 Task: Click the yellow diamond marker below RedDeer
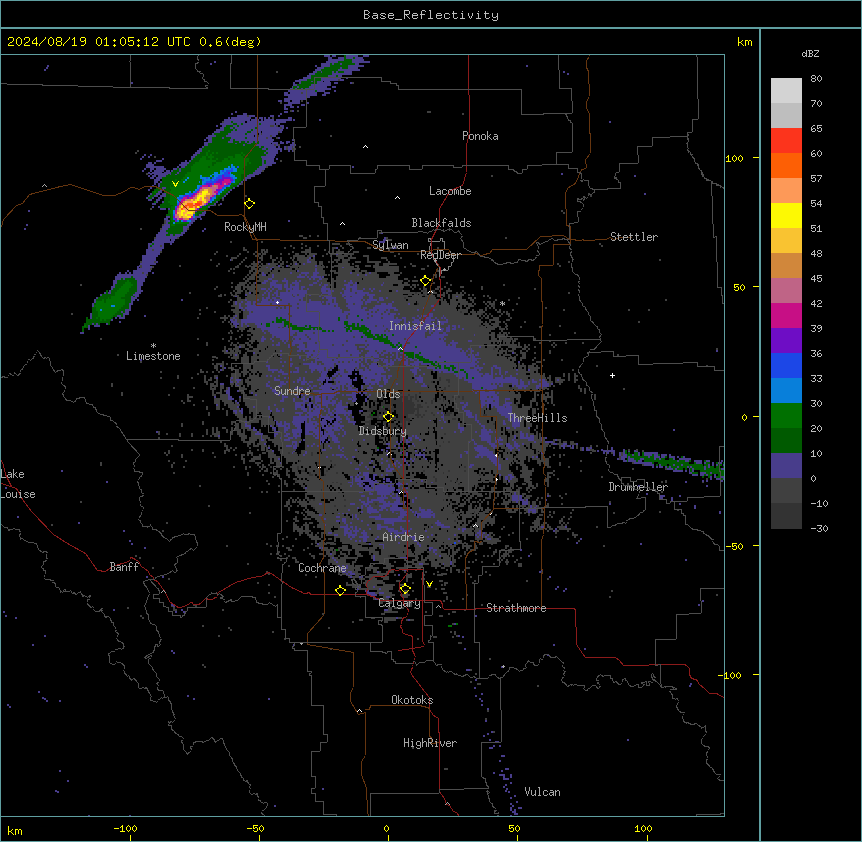pos(426,281)
